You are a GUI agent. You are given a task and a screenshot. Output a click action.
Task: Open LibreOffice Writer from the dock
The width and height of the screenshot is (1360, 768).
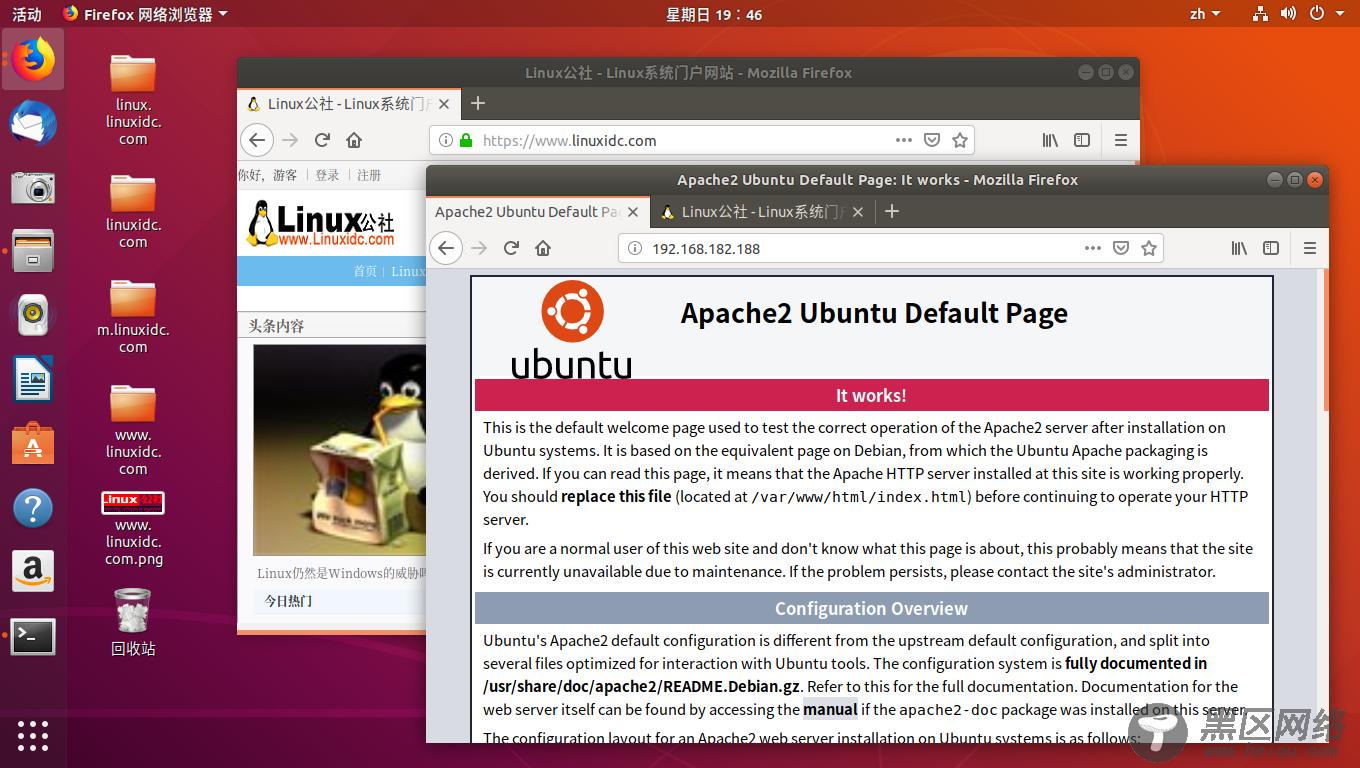(33, 380)
